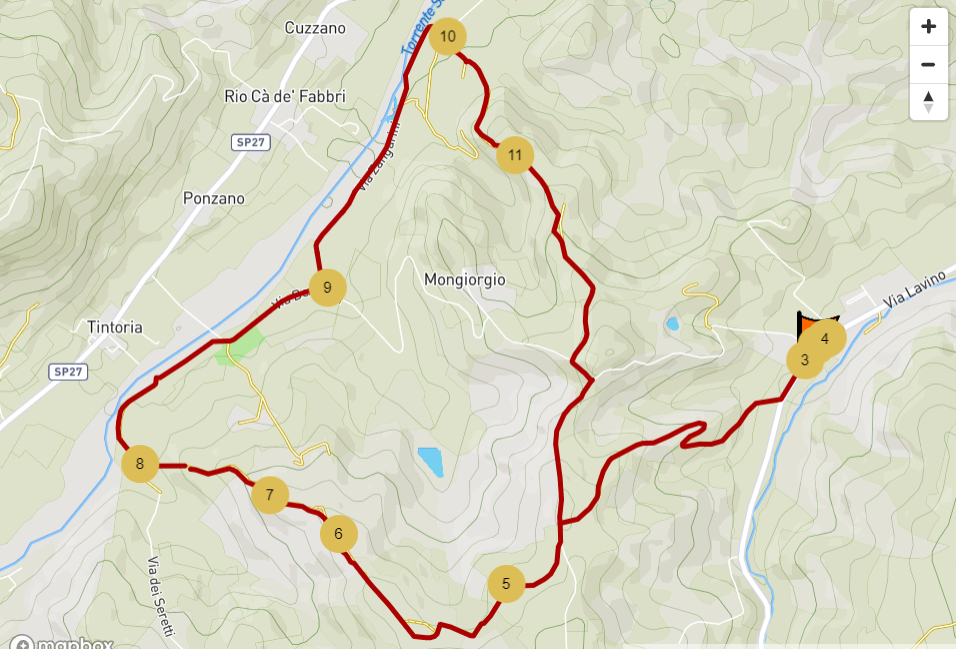Click the Mongiorgio place label

[465, 280]
